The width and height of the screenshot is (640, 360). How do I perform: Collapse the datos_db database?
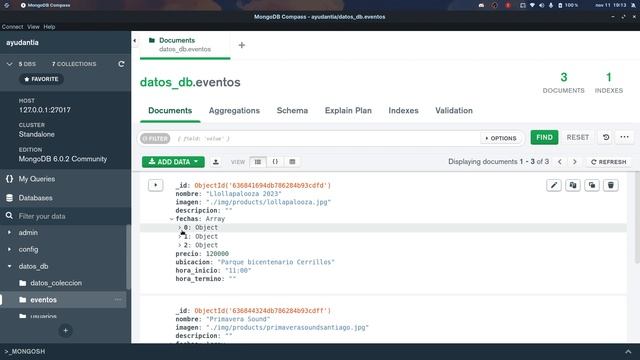[x=9, y=266]
